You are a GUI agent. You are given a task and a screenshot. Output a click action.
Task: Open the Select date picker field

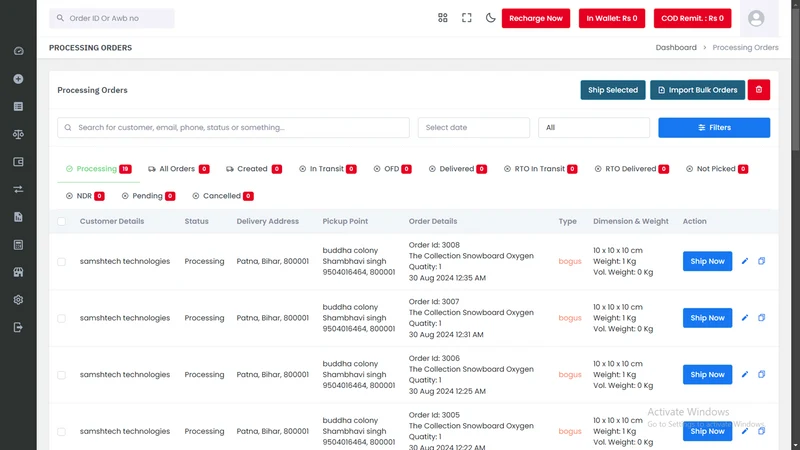[473, 128]
